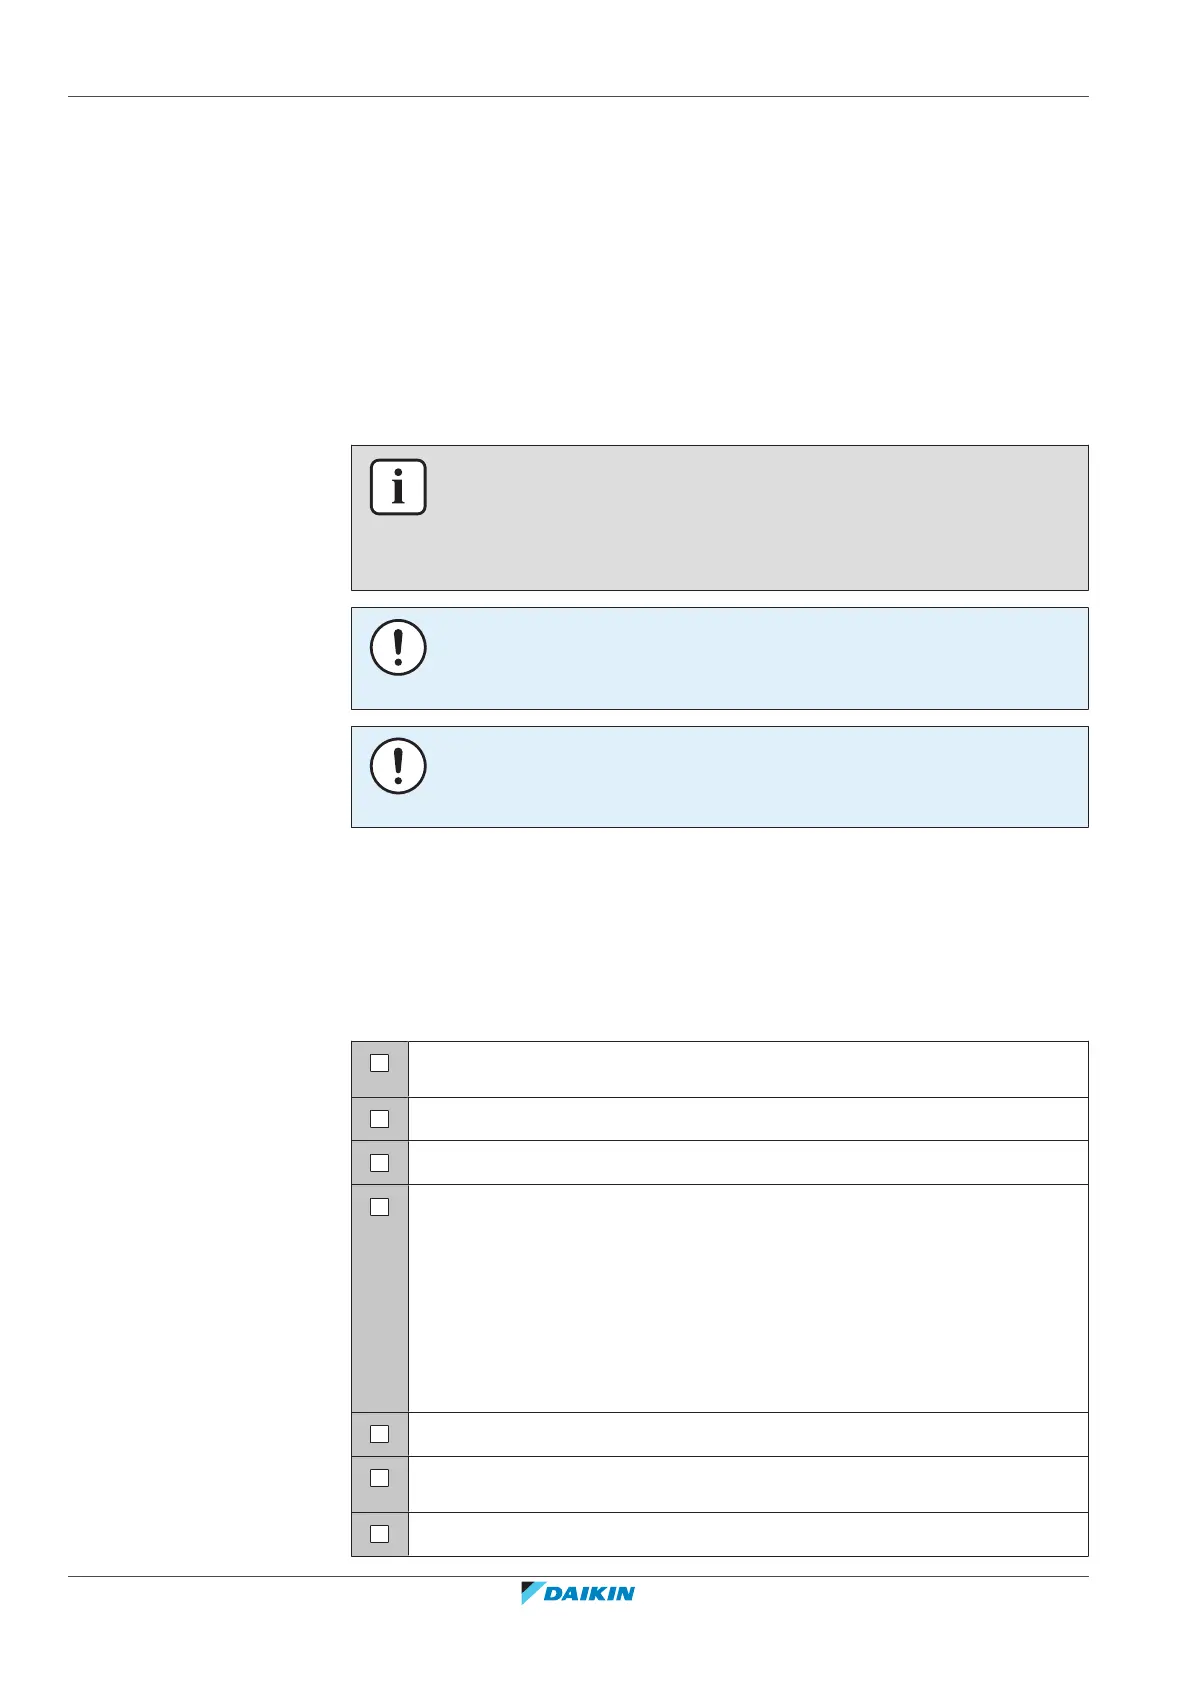1191x1684 pixels.
Task: Click inside the lower blue notice box
Action: point(750,777)
